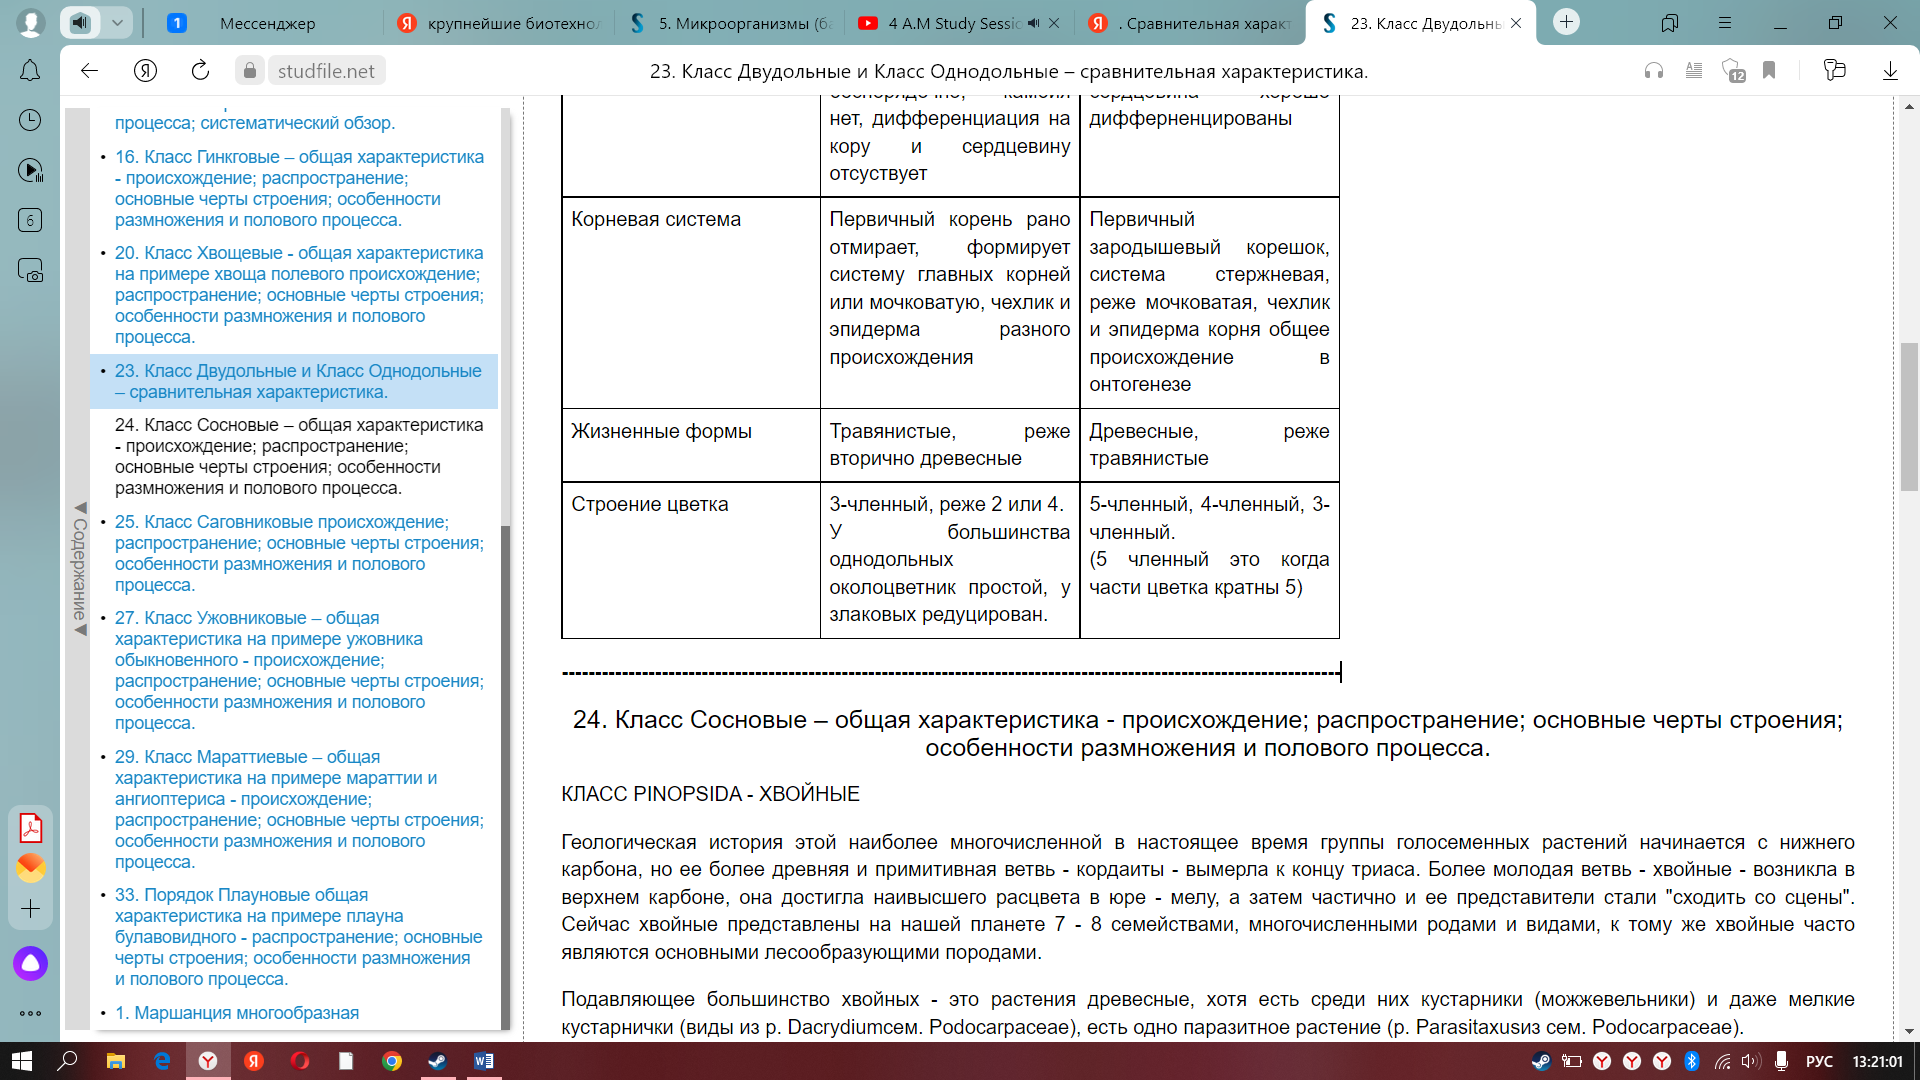This screenshot has height=1080, width=1920.
Task: Bookmark this page
Action: click(1769, 70)
